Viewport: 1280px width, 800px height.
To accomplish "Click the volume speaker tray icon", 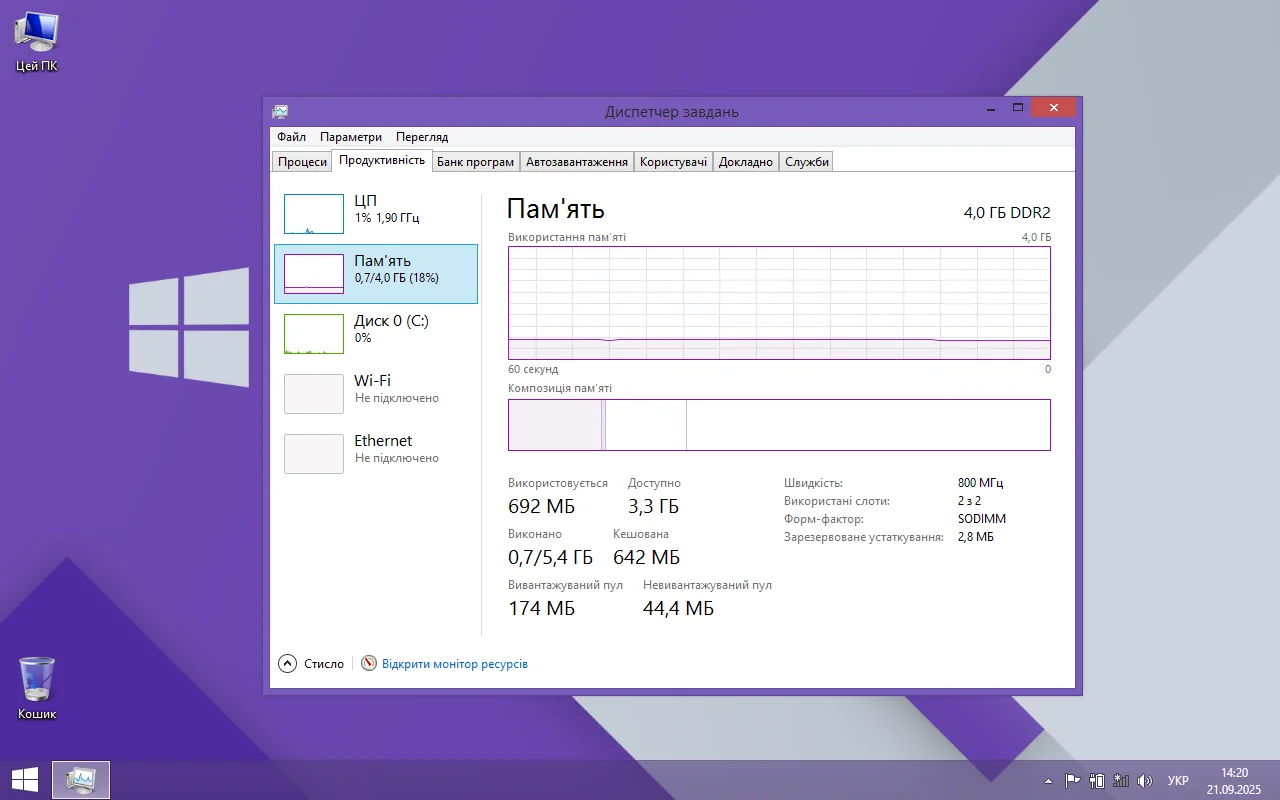I will (x=1145, y=781).
